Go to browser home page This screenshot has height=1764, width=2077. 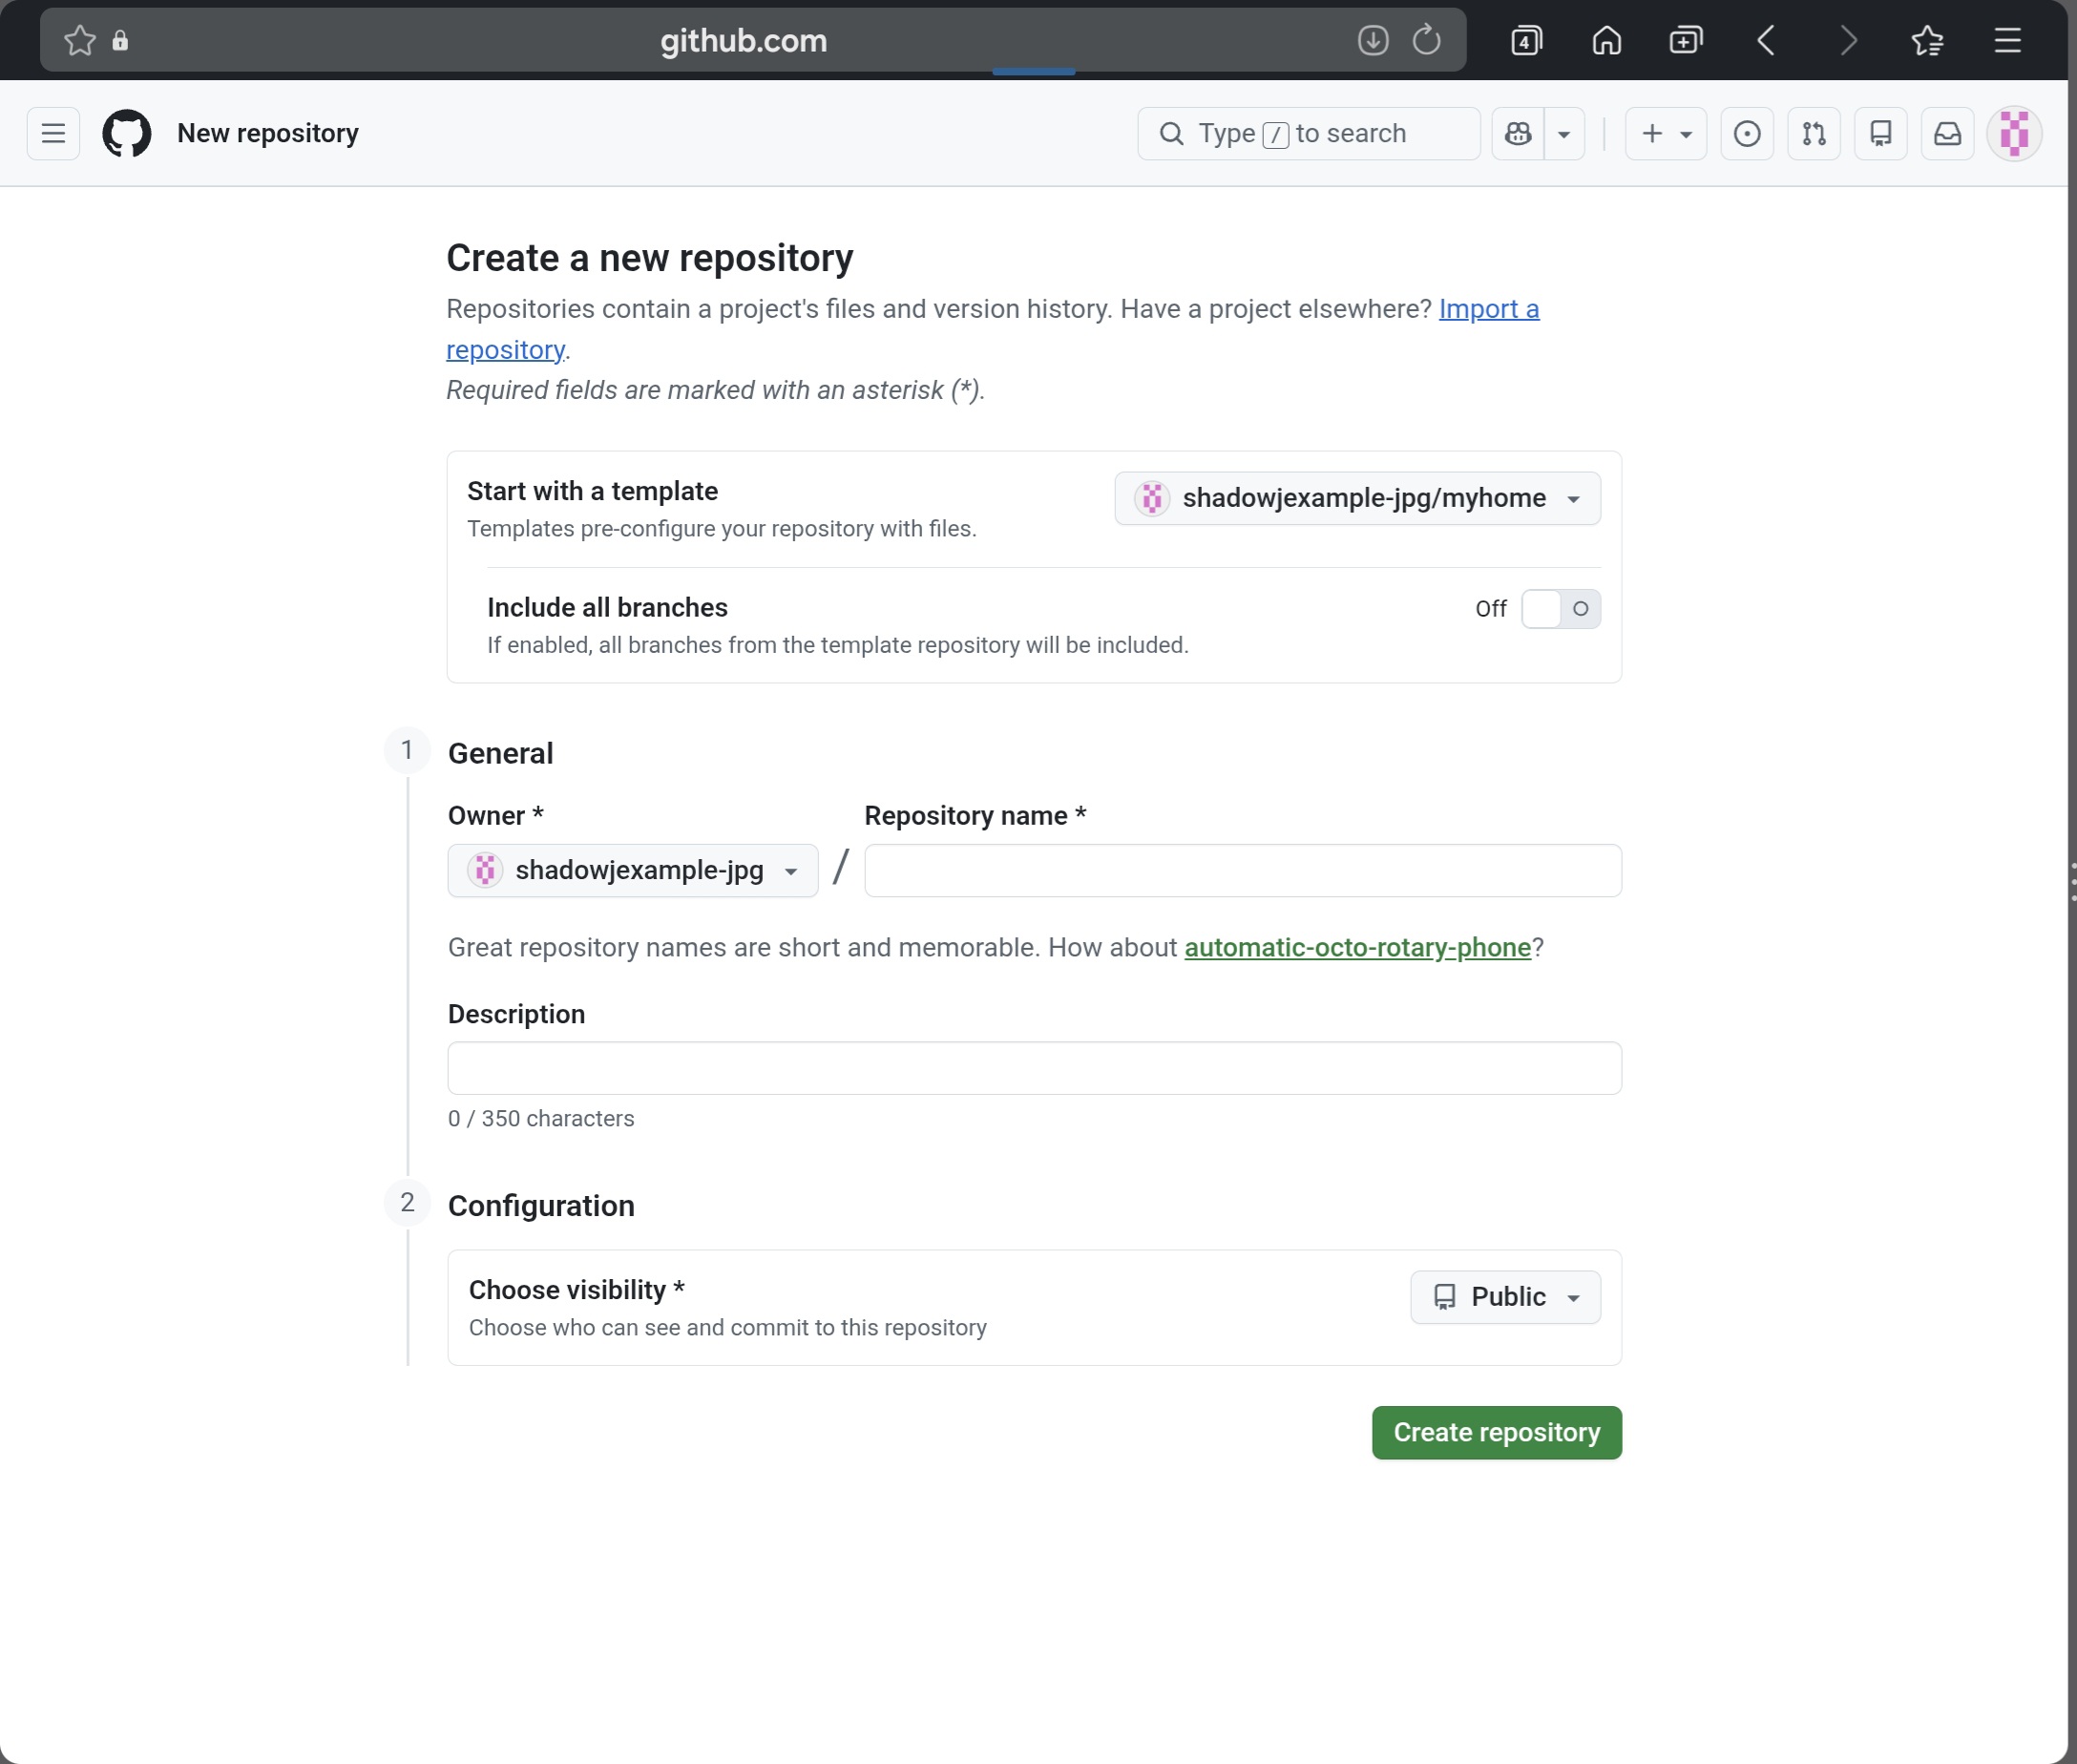(x=1606, y=40)
